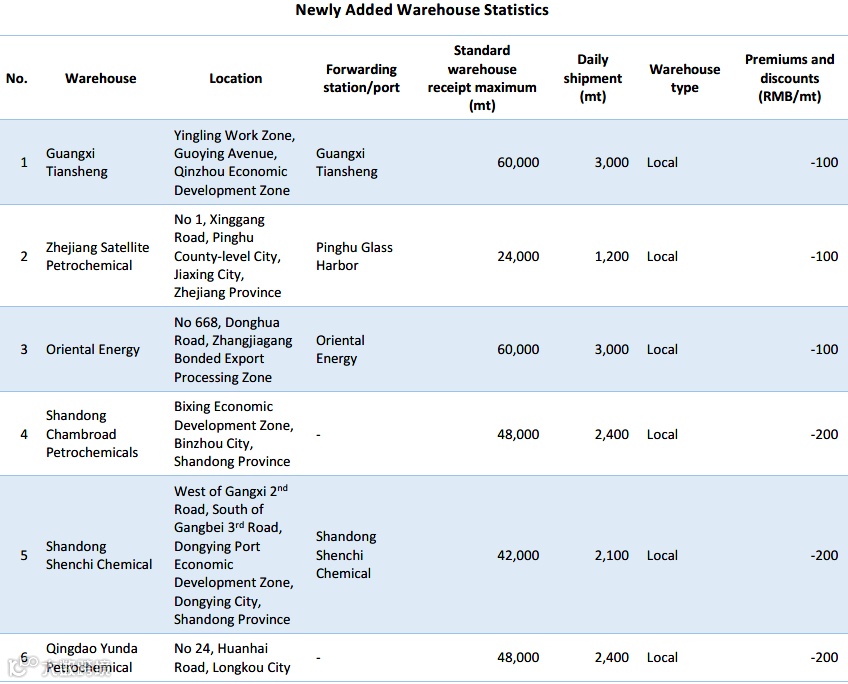Screen dimensions: 848x684
Task: Select 'Local' in the Guangxi Tiansheng row
Action: click(662, 162)
